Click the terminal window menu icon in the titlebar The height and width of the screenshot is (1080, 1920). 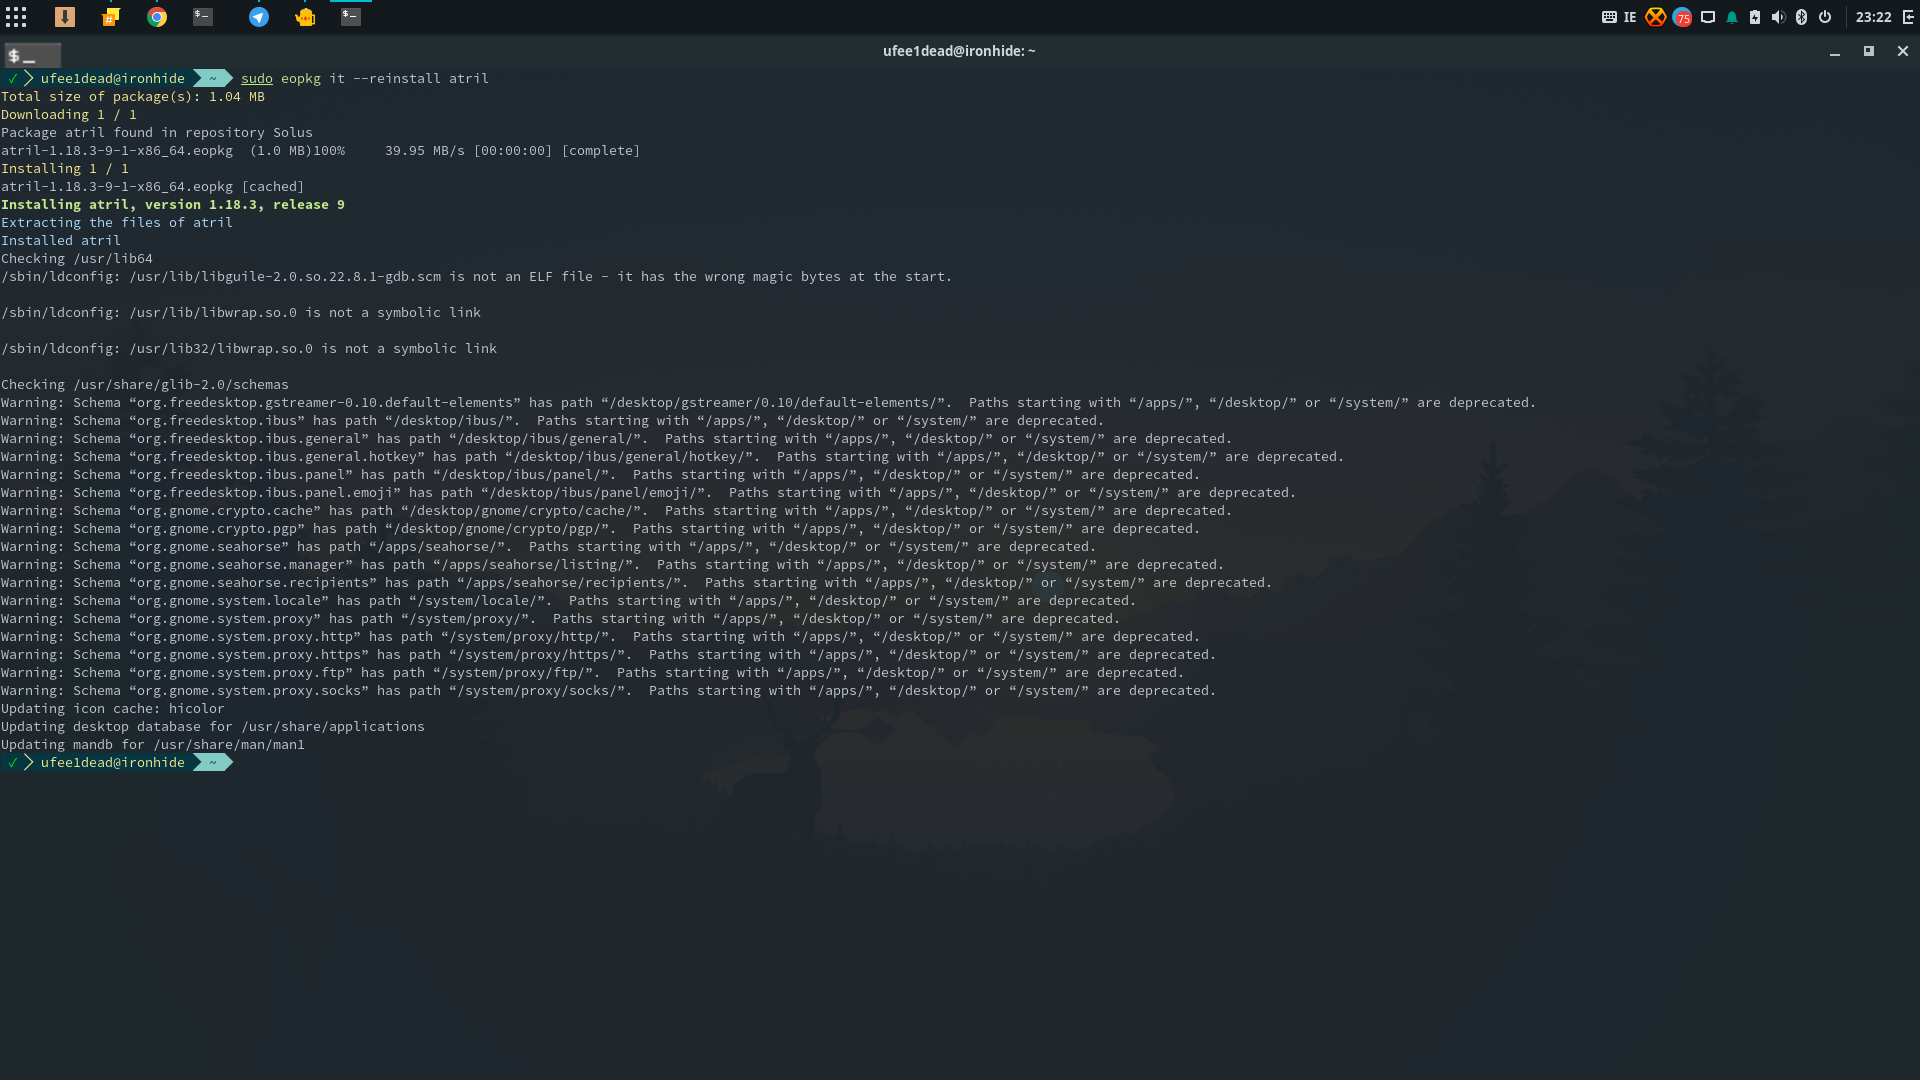[x=32, y=55]
